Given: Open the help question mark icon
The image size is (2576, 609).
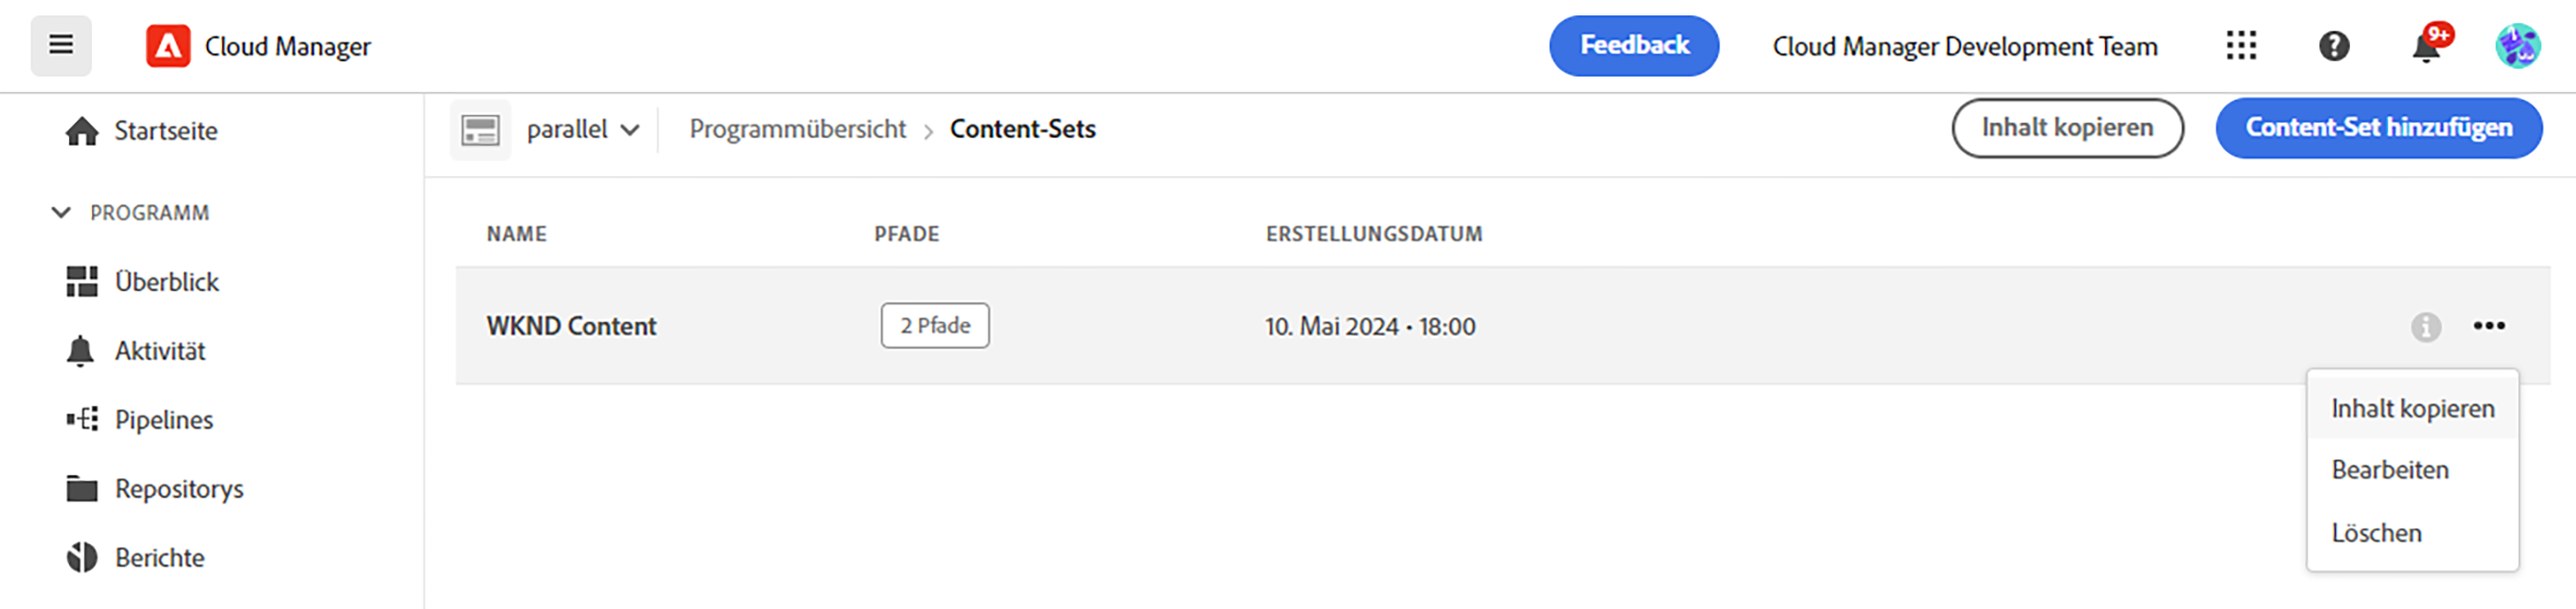Looking at the screenshot, I should 2334,46.
